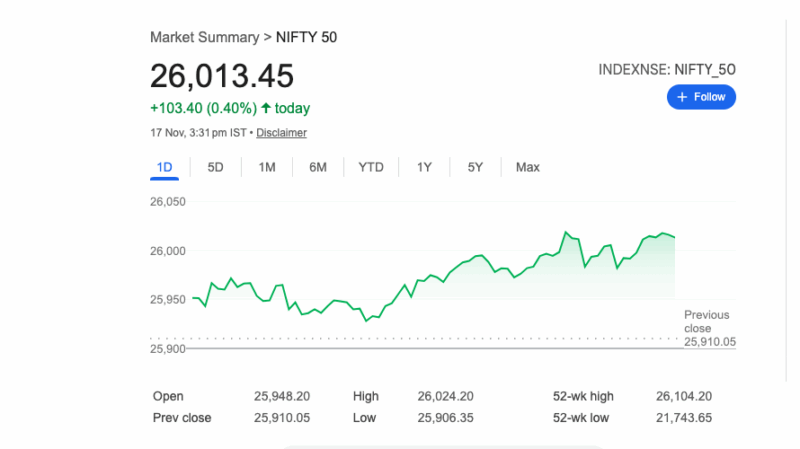Select the 1Y range tab
800x449 pixels.
(424, 167)
